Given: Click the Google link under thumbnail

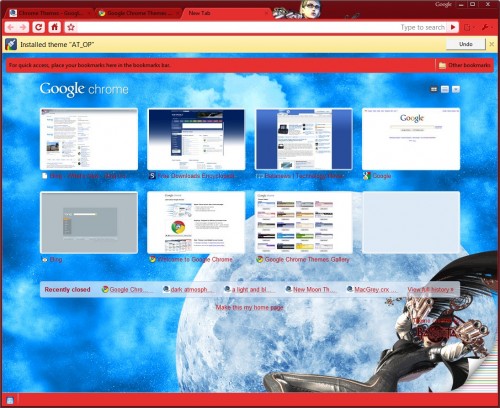Looking at the screenshot, I should (382, 176).
